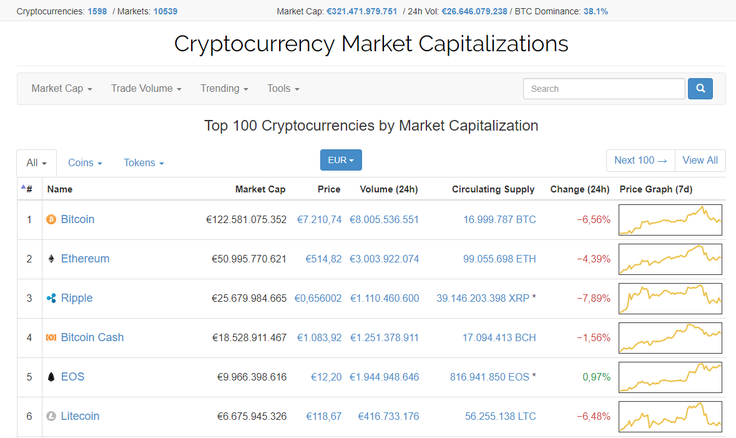
Task: Sort by Market Cap column header
Action: 260,189
